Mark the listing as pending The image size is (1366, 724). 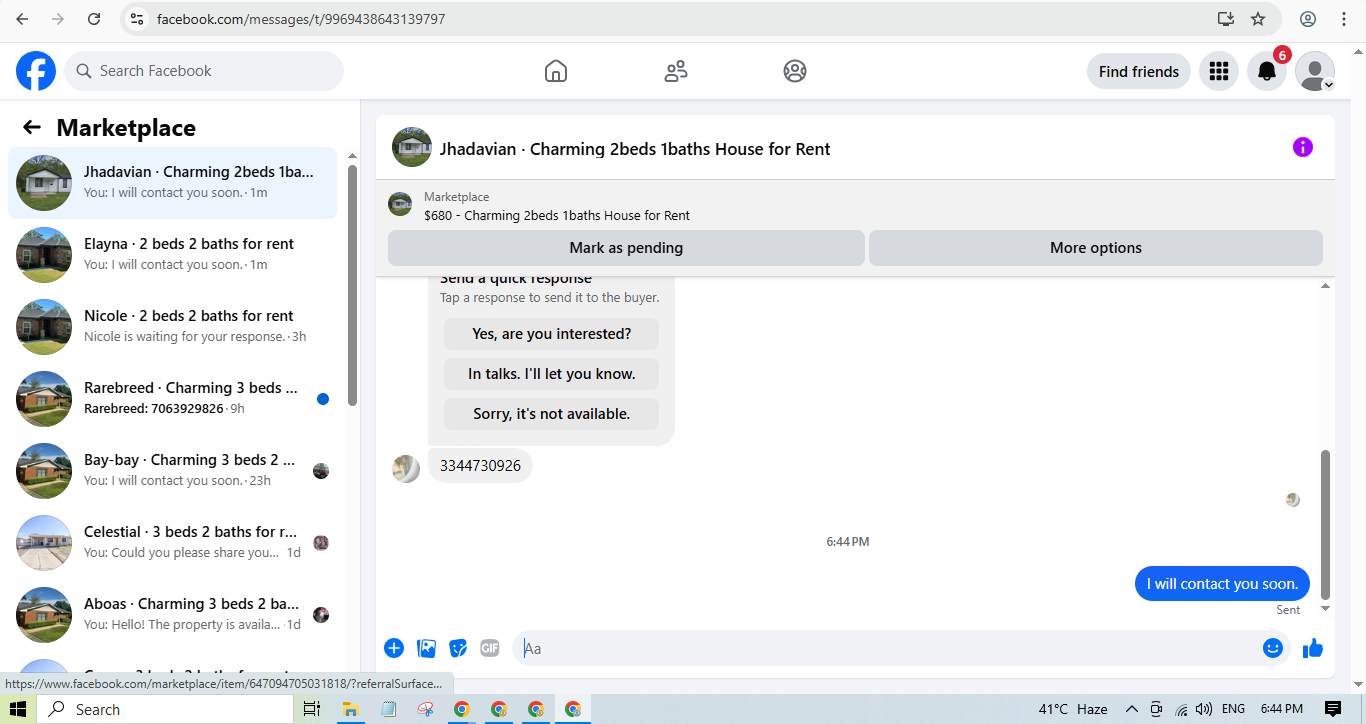tap(626, 248)
